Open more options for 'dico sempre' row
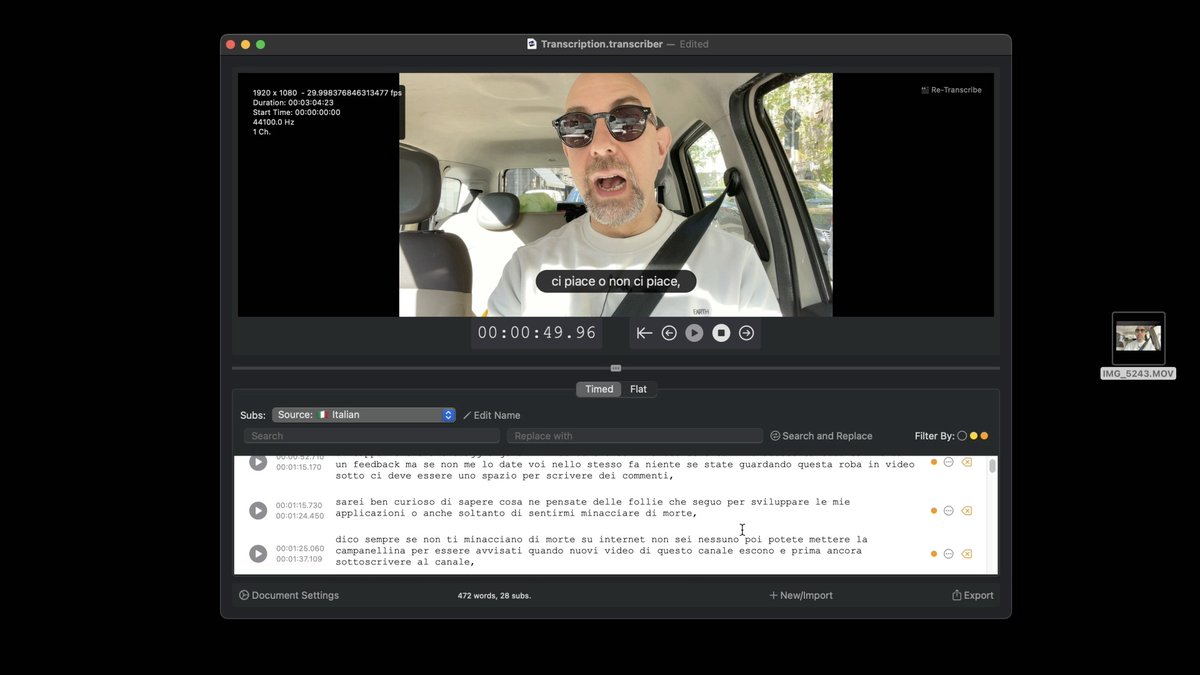Screen dimensions: 1200x675 pyautogui.click(x=949, y=554)
